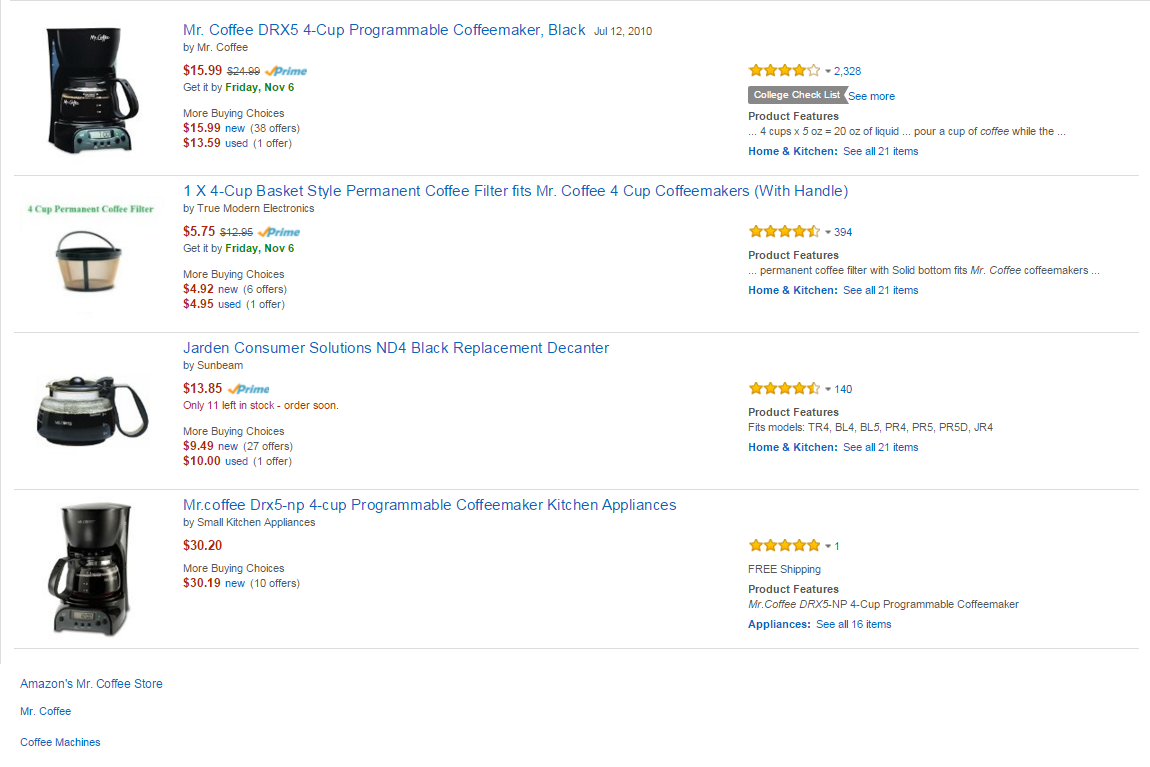Expand rating dropdown arrow beside 1 review
Viewport: 1150px width, 767px height.
[x=828, y=546]
